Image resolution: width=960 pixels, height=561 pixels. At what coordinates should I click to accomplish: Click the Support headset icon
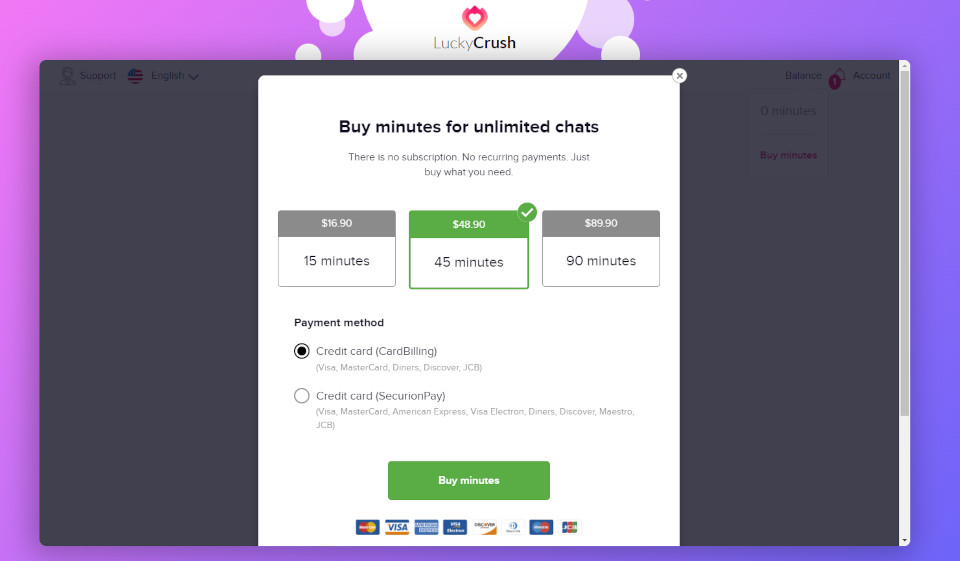click(68, 76)
